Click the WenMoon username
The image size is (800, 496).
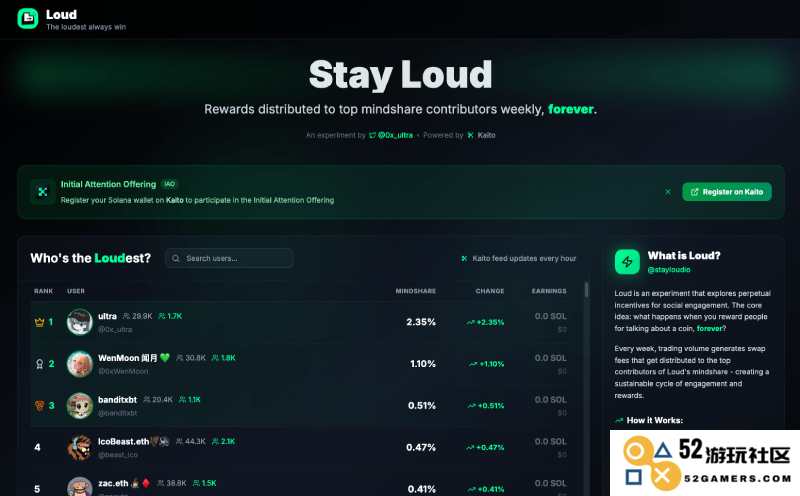click(x=128, y=358)
